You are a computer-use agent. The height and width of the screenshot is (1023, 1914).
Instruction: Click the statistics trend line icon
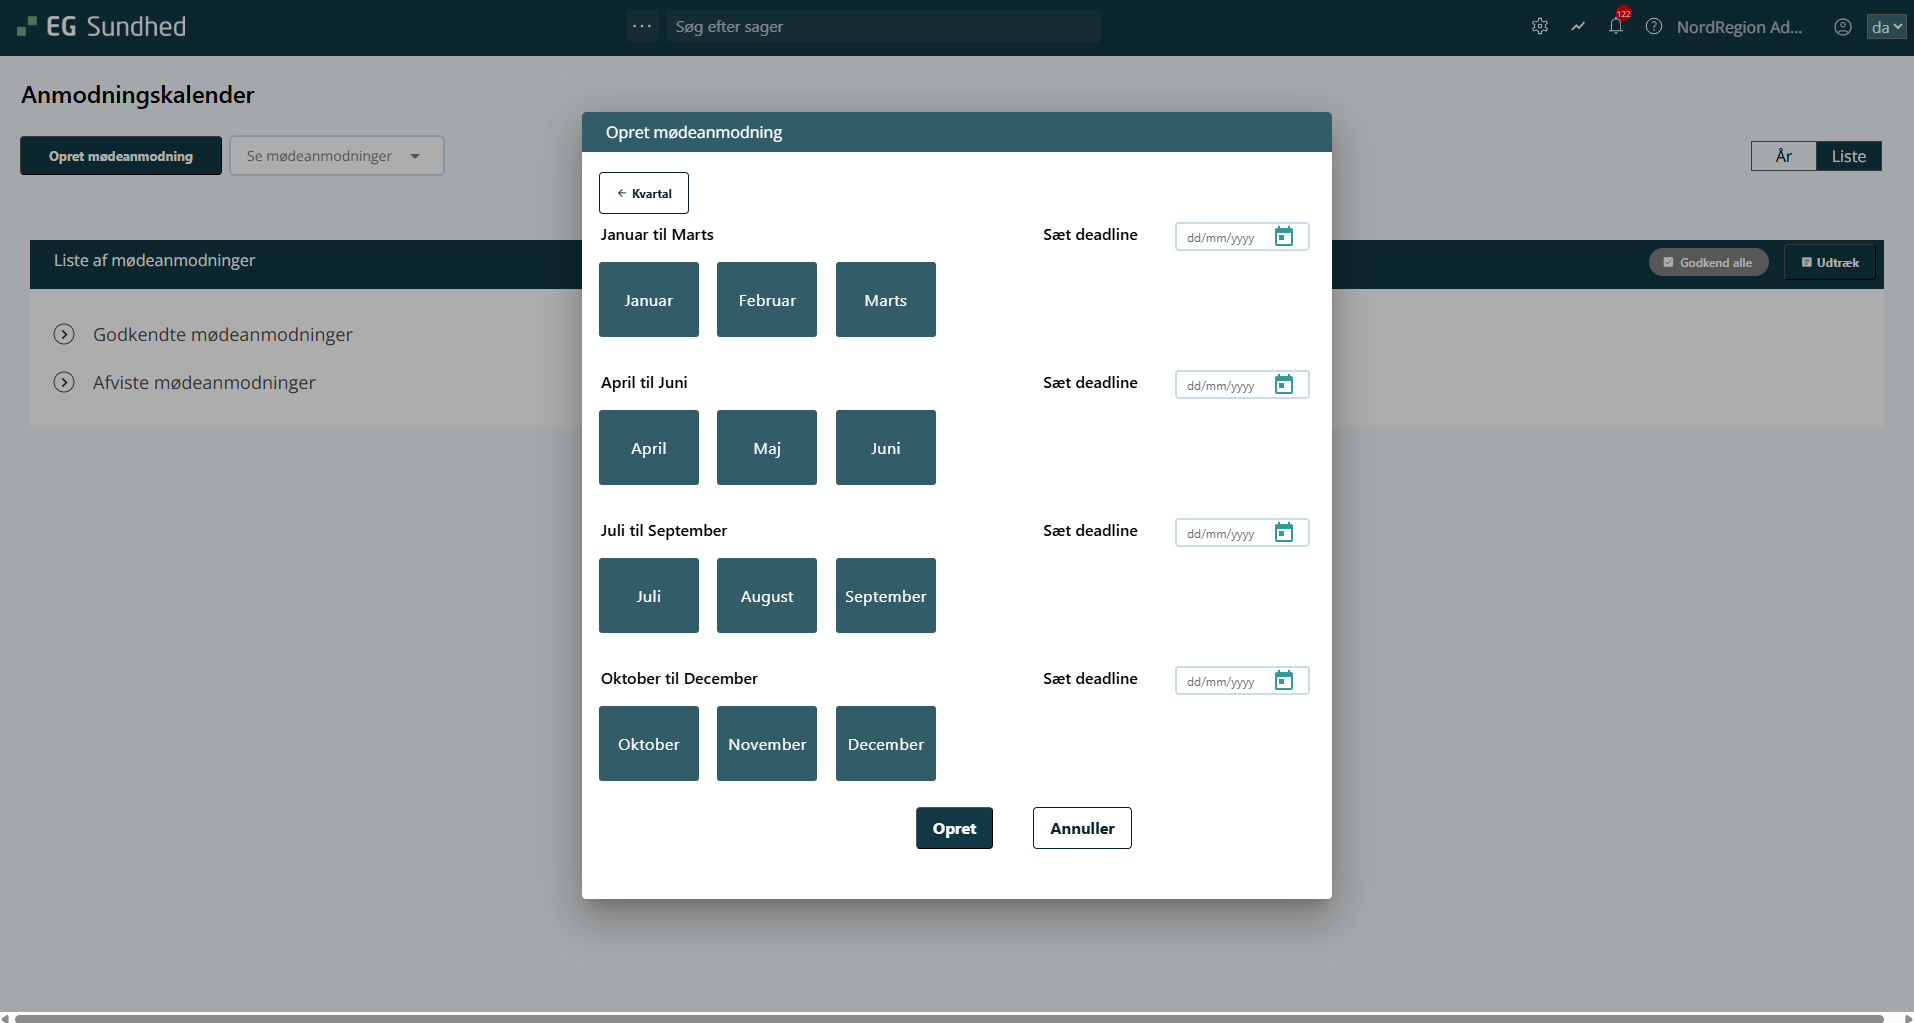pyautogui.click(x=1578, y=27)
